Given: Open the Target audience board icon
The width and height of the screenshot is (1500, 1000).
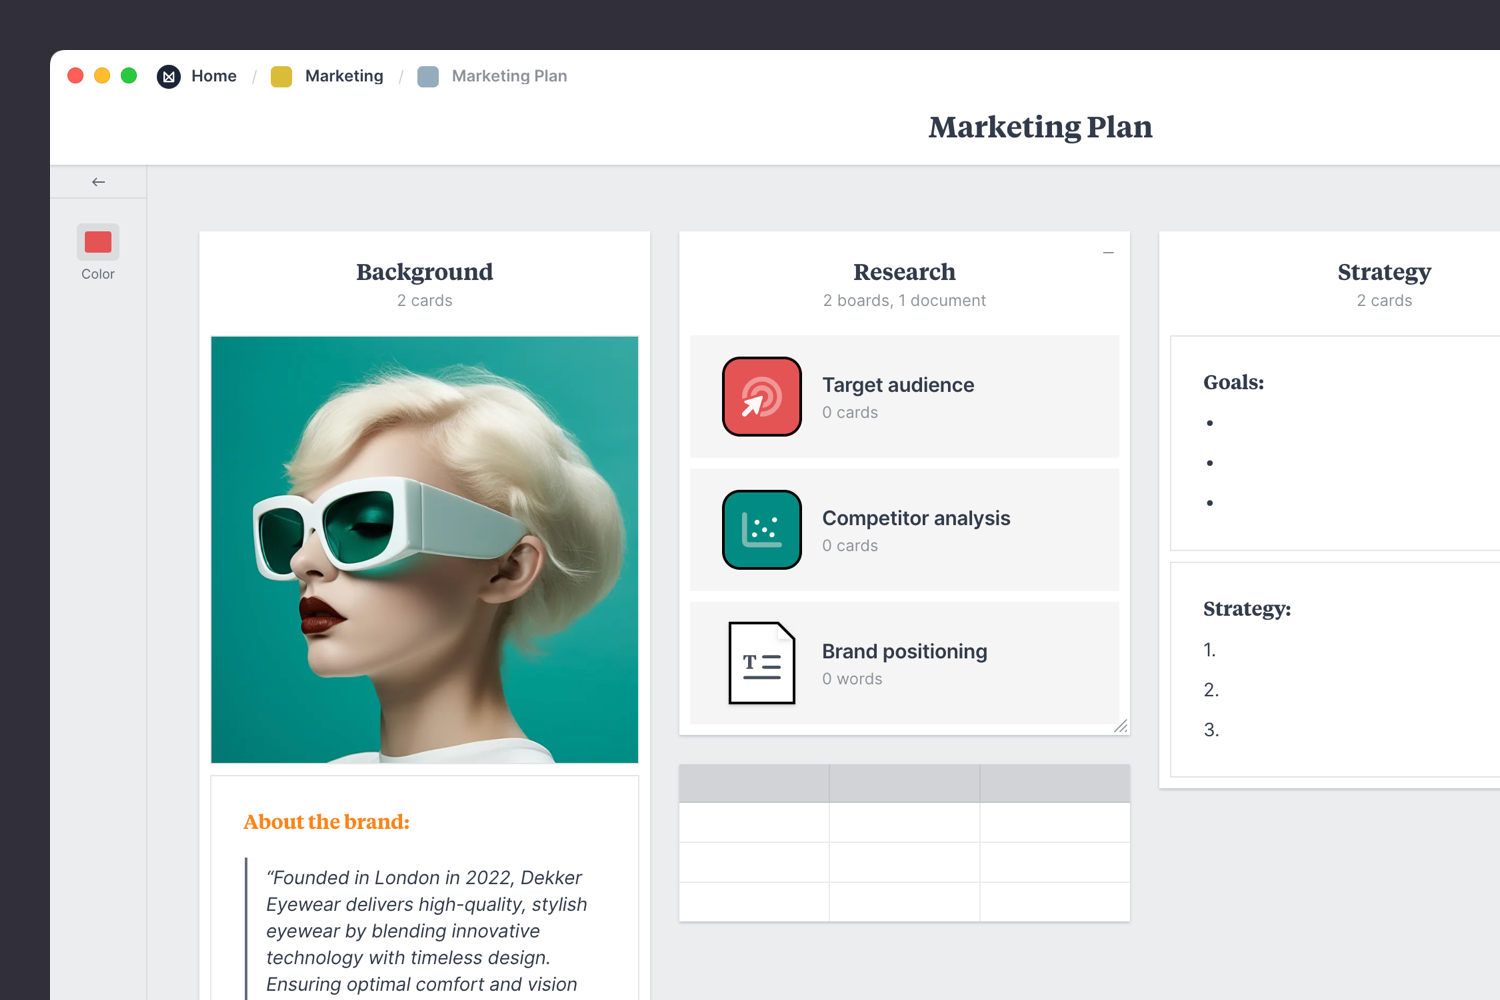Looking at the screenshot, I should [761, 396].
